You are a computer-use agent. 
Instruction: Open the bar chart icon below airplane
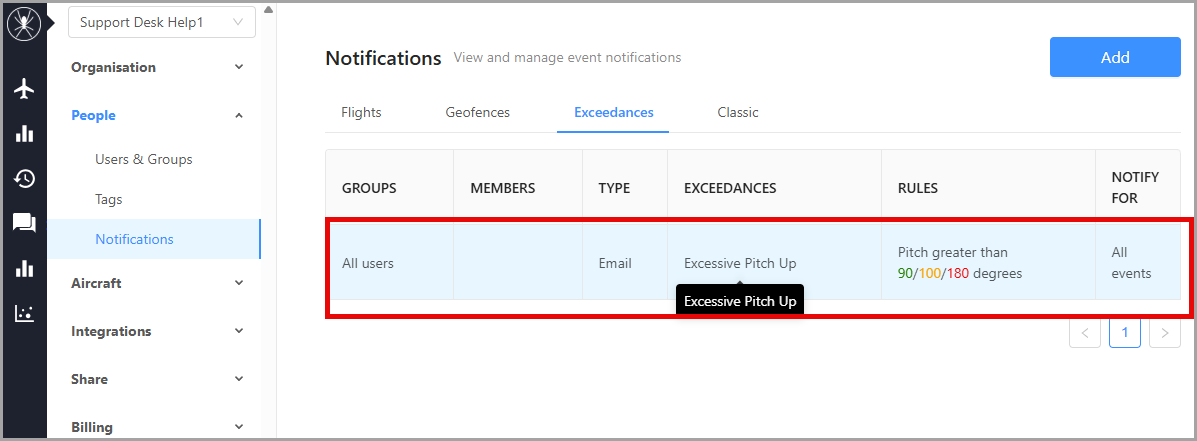[x=24, y=134]
